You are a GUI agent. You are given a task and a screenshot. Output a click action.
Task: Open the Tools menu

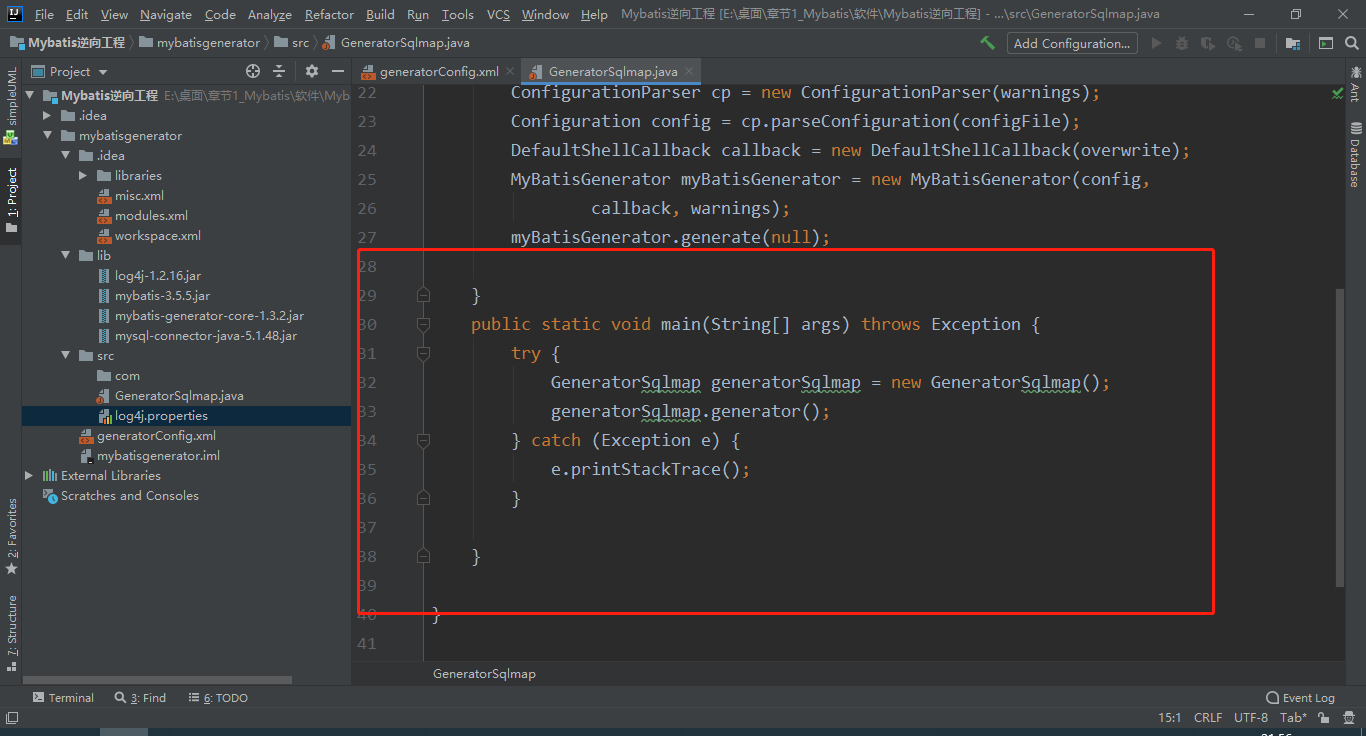click(x=458, y=15)
